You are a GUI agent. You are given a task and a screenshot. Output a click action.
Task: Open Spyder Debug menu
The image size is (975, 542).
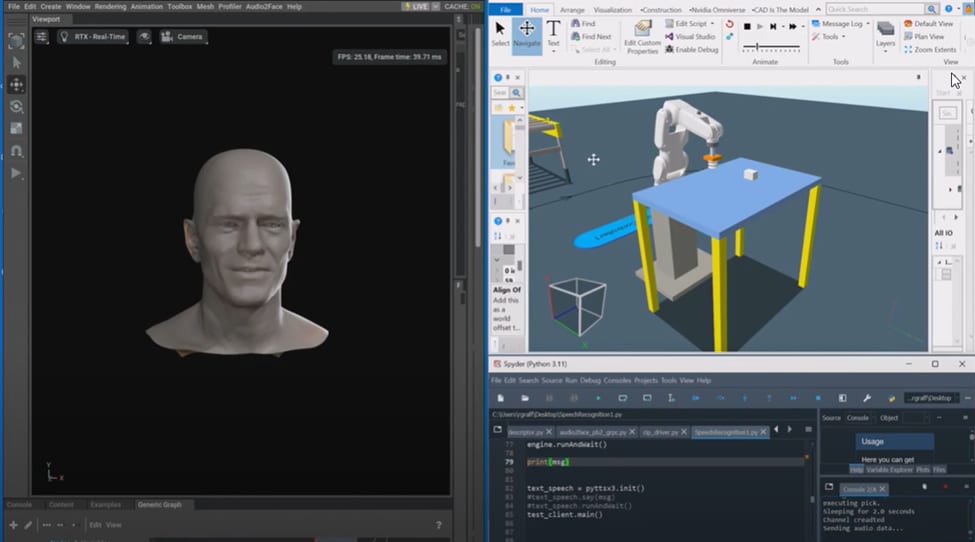(x=590, y=380)
